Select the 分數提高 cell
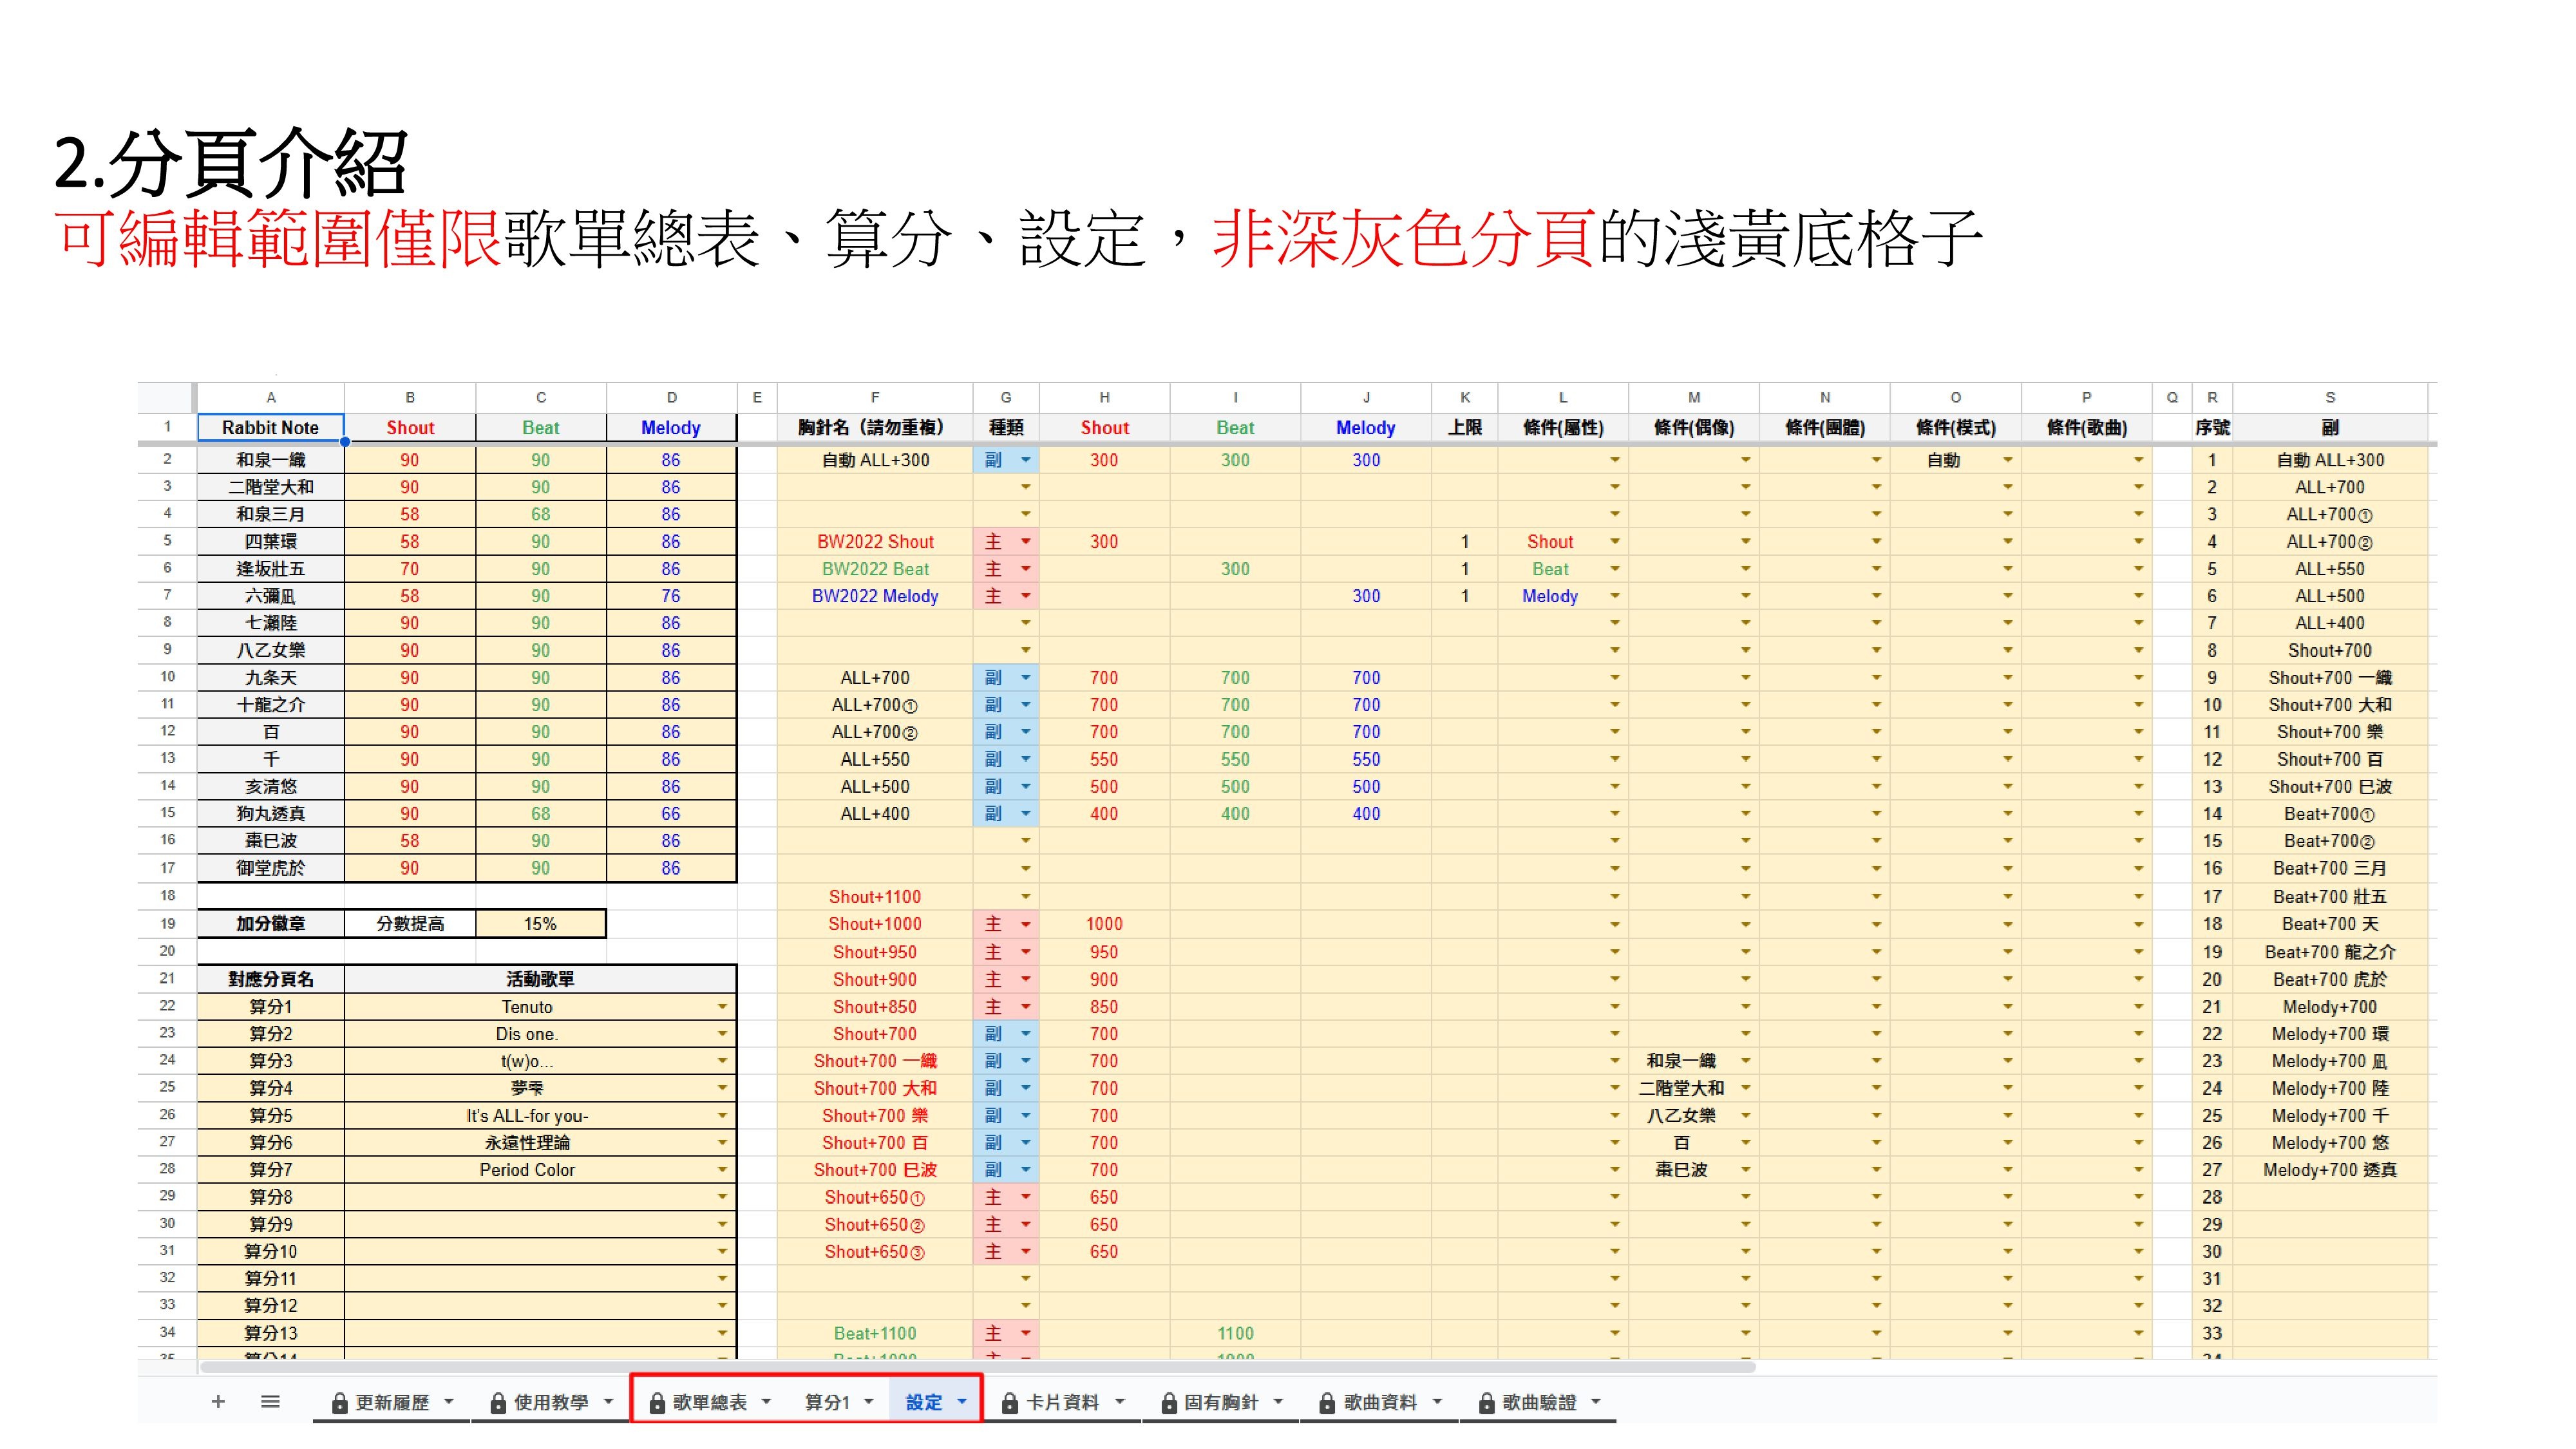The width and height of the screenshot is (2576, 1449). [410, 923]
